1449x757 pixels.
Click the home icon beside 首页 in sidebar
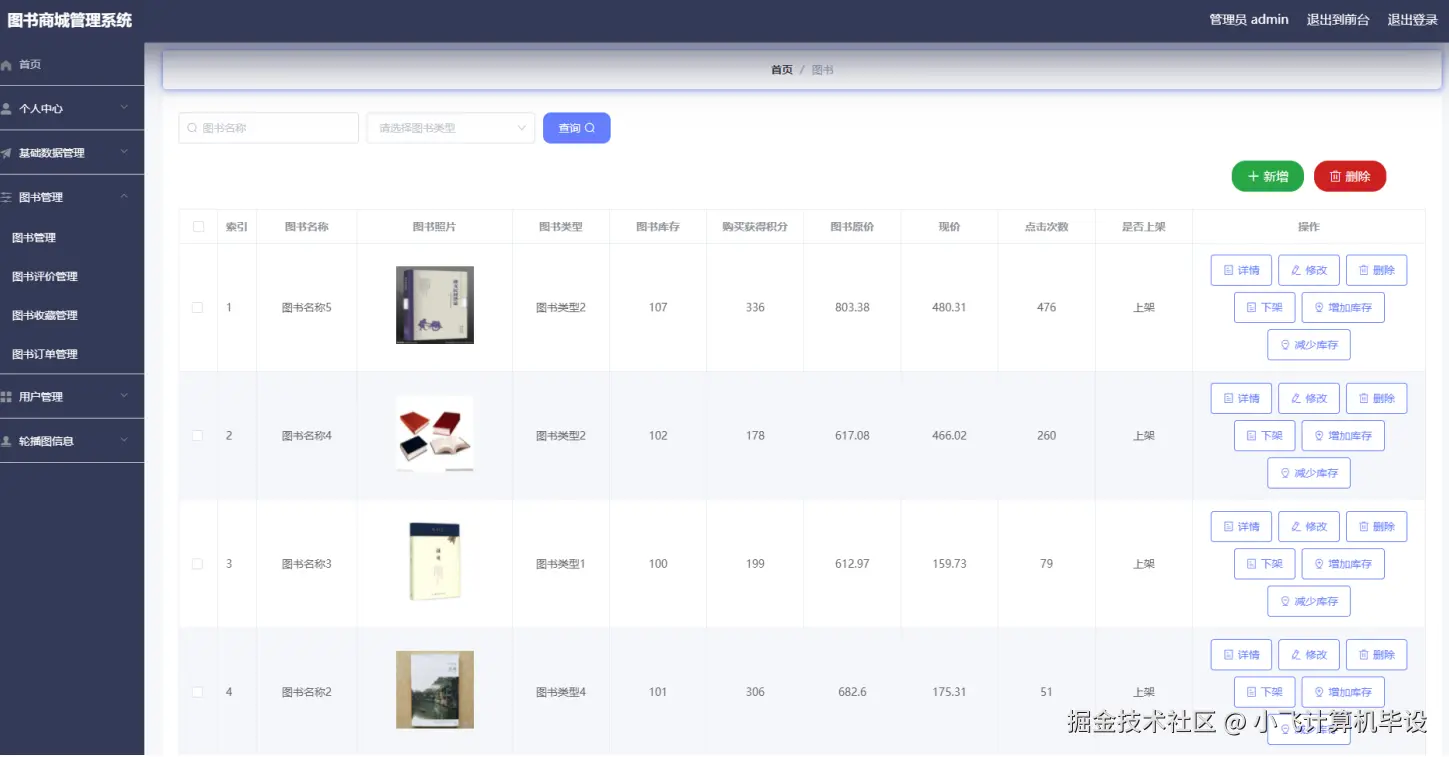pyautogui.click(x=7, y=65)
